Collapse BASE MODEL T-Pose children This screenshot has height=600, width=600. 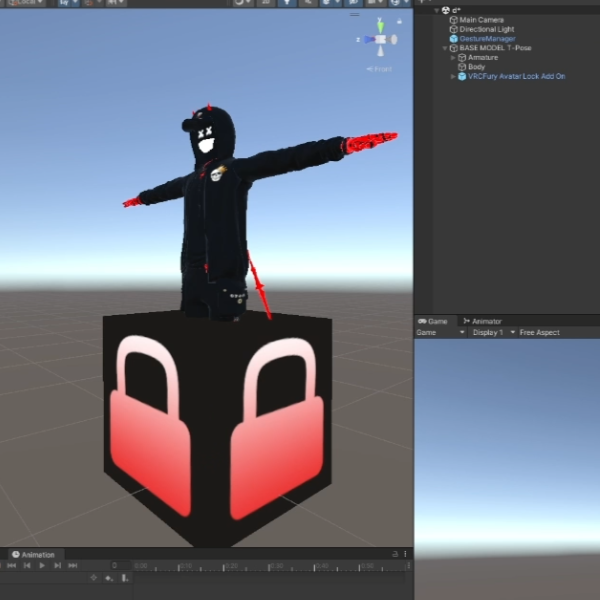point(445,48)
